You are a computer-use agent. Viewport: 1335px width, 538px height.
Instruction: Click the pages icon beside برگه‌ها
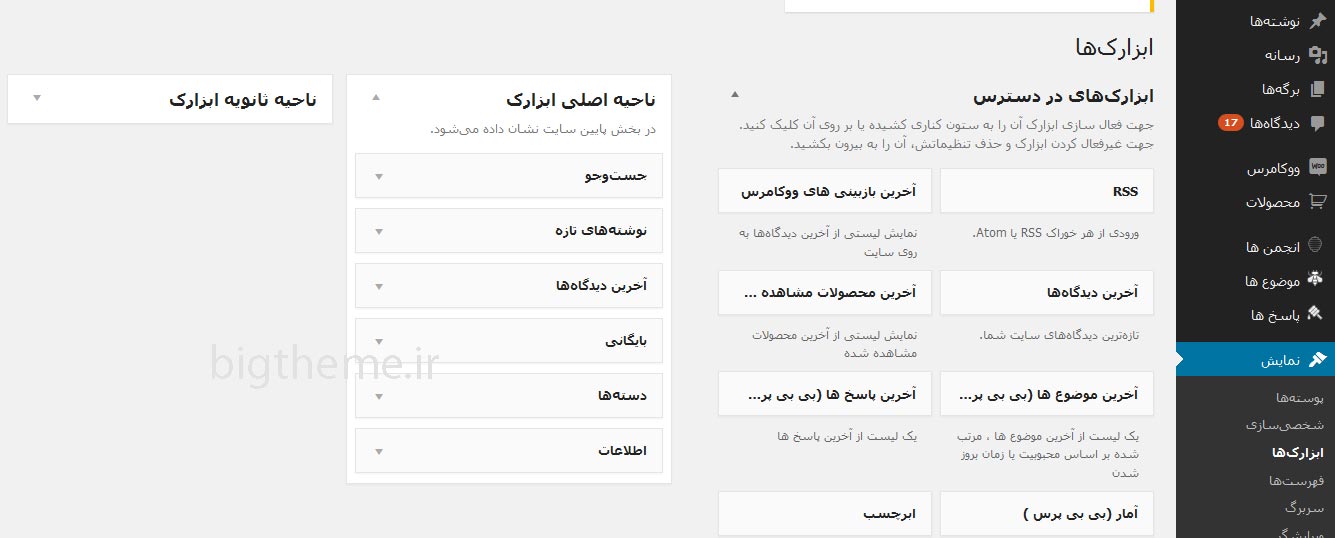[x=1317, y=89]
